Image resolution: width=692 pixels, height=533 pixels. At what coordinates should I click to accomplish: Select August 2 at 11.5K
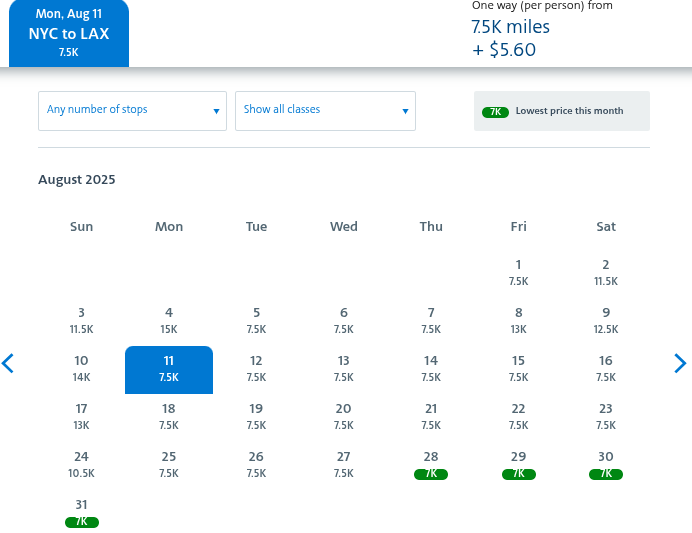point(606,274)
